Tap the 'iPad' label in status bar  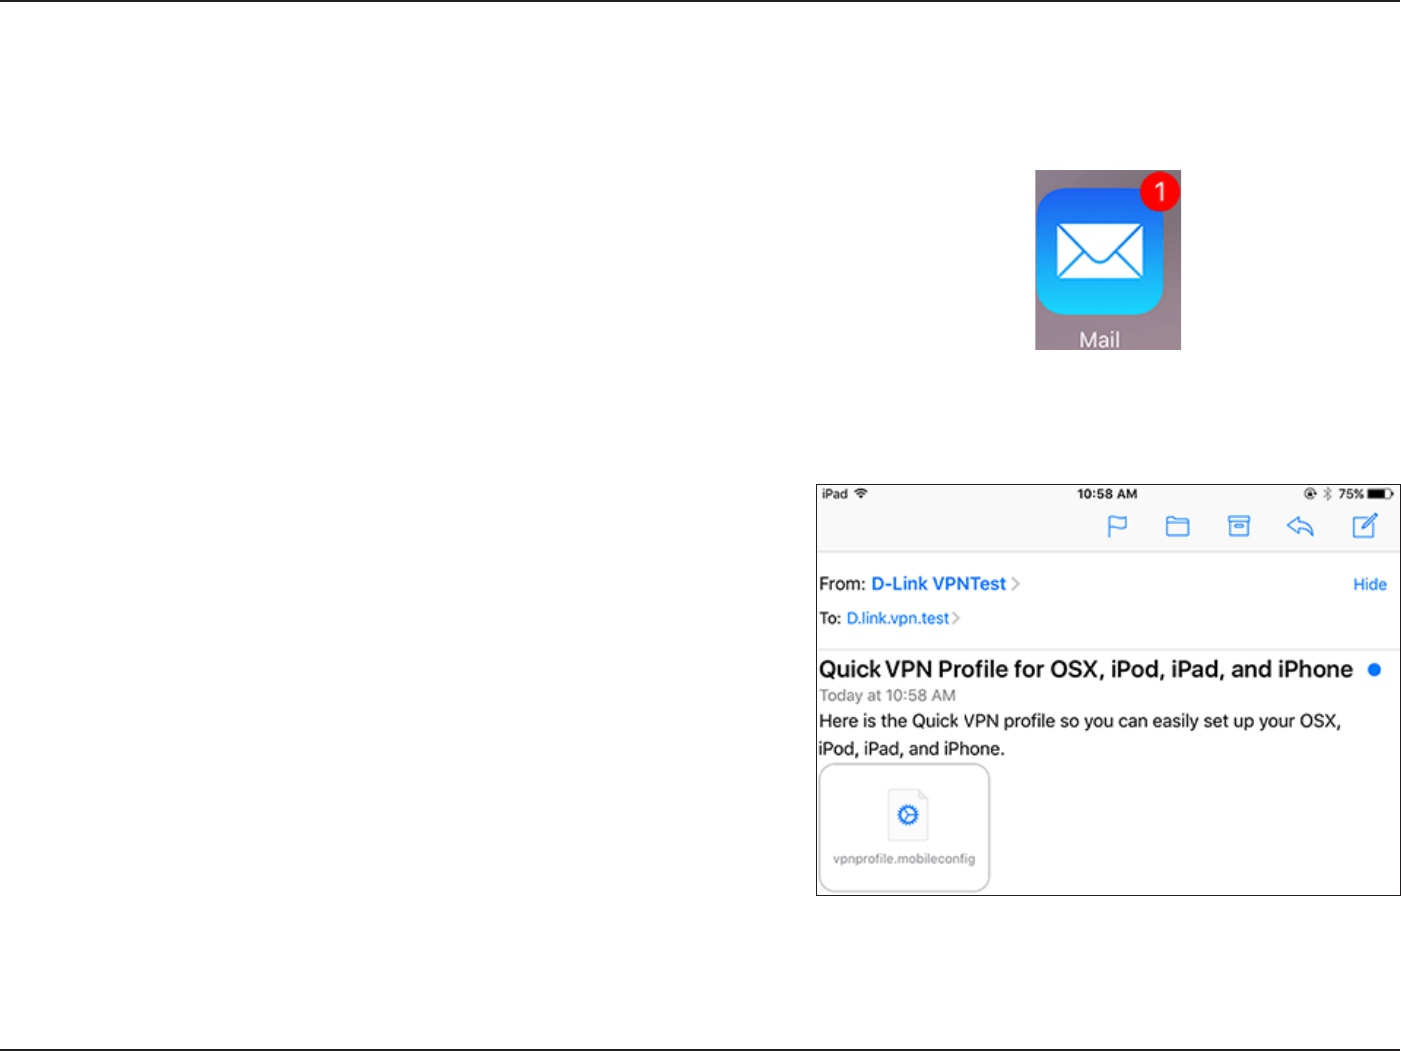click(x=834, y=494)
